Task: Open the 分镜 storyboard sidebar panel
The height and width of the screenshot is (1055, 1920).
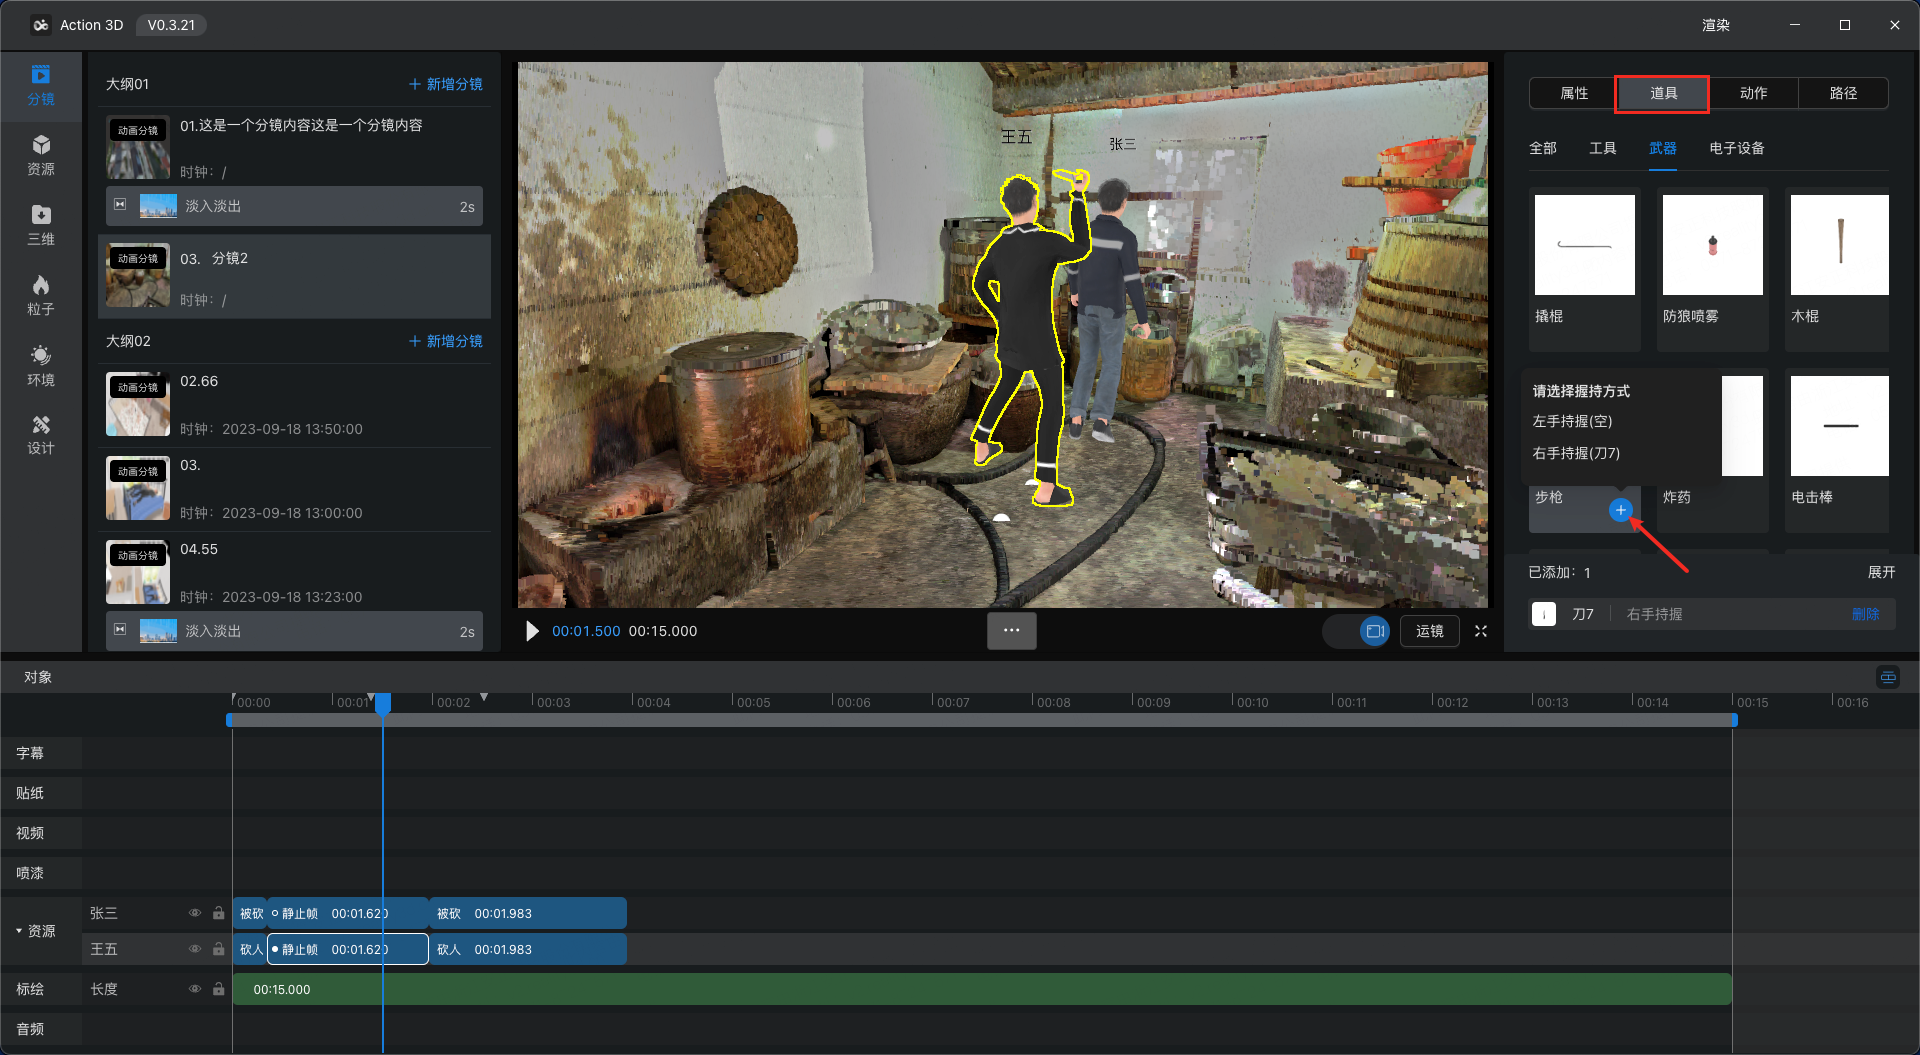Action: coord(41,86)
